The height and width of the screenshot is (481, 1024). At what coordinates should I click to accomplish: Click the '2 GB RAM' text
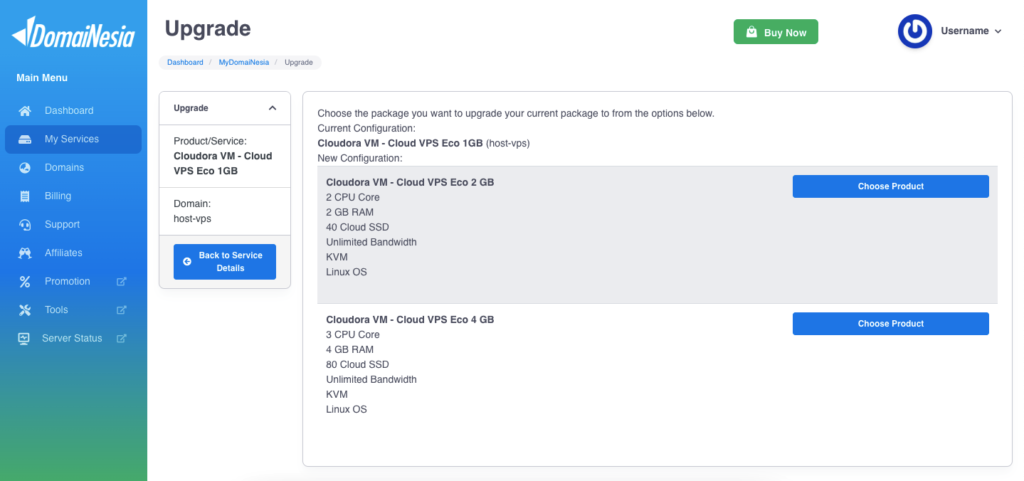[349, 212]
